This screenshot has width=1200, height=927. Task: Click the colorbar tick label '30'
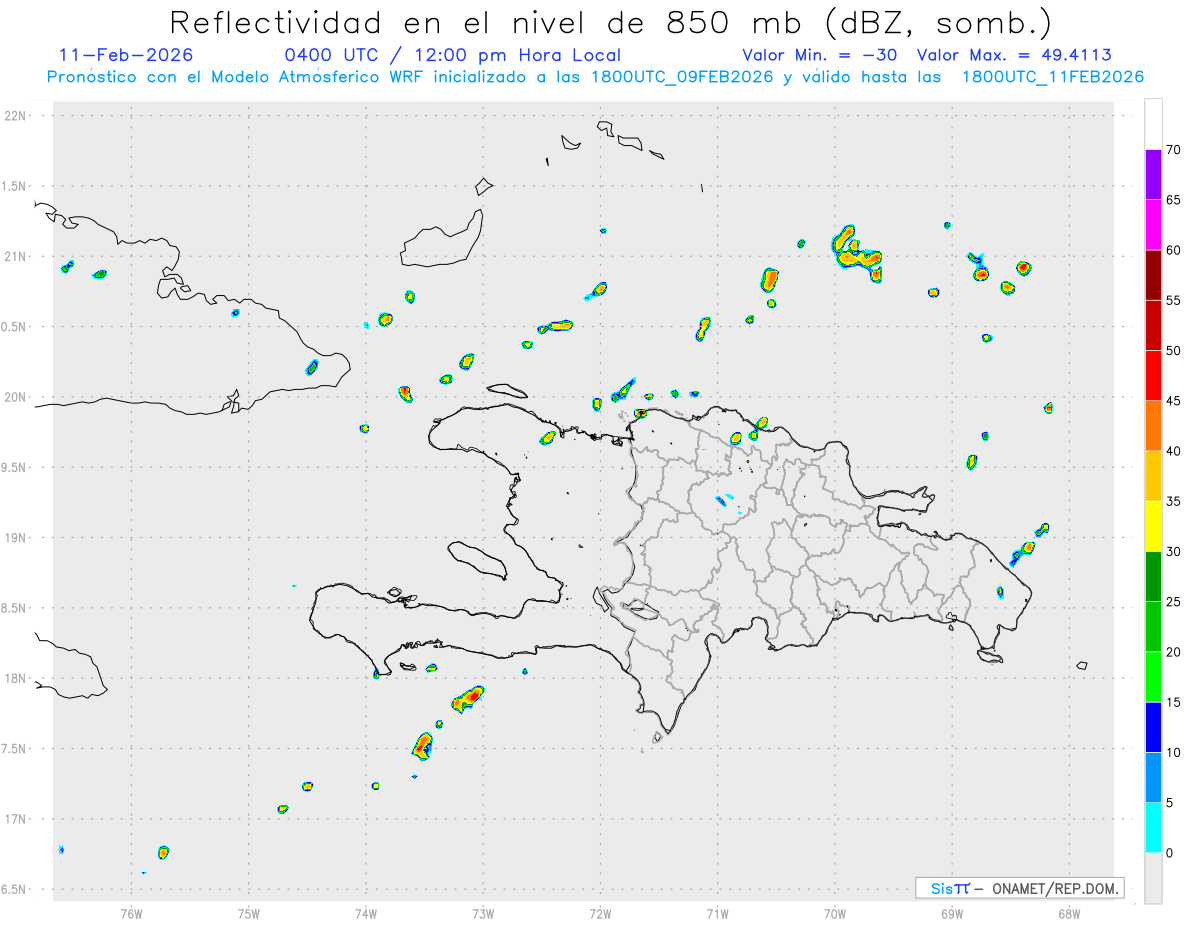click(x=1174, y=552)
